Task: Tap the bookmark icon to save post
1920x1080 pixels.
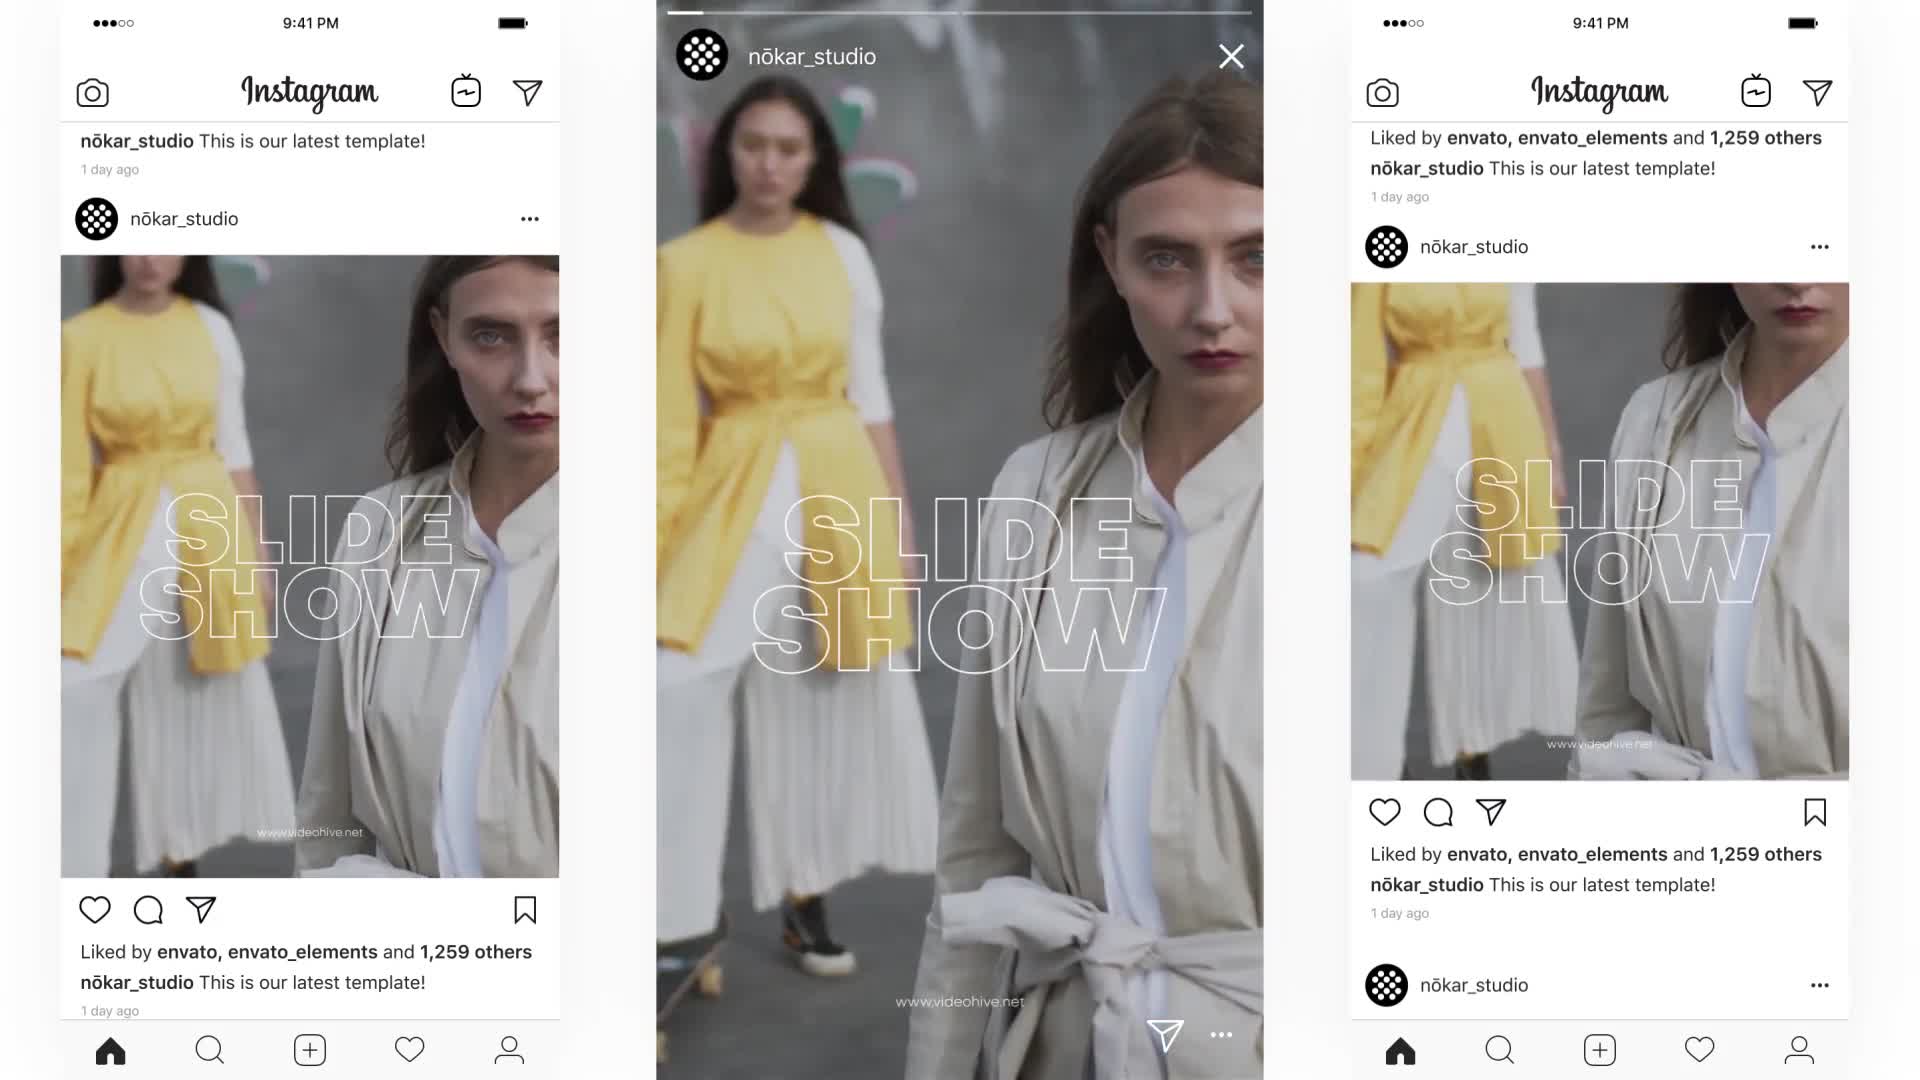Action: pos(525,909)
